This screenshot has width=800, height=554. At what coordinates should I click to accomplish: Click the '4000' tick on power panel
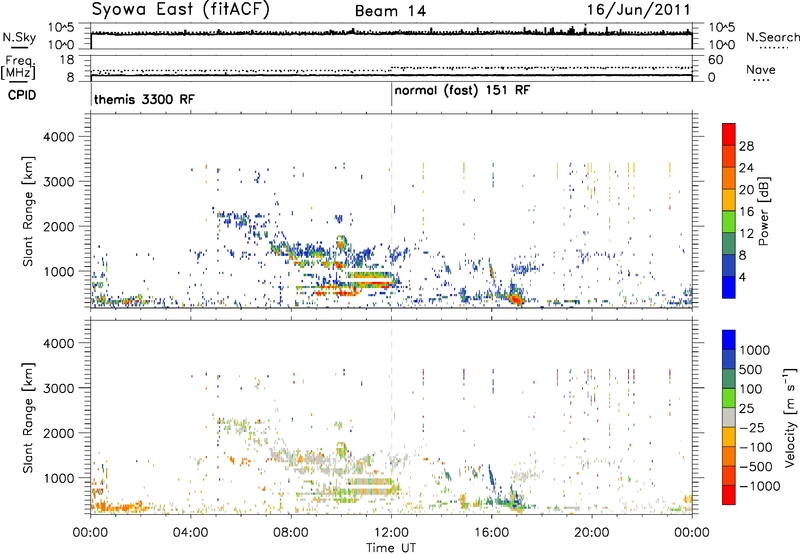pos(58,137)
